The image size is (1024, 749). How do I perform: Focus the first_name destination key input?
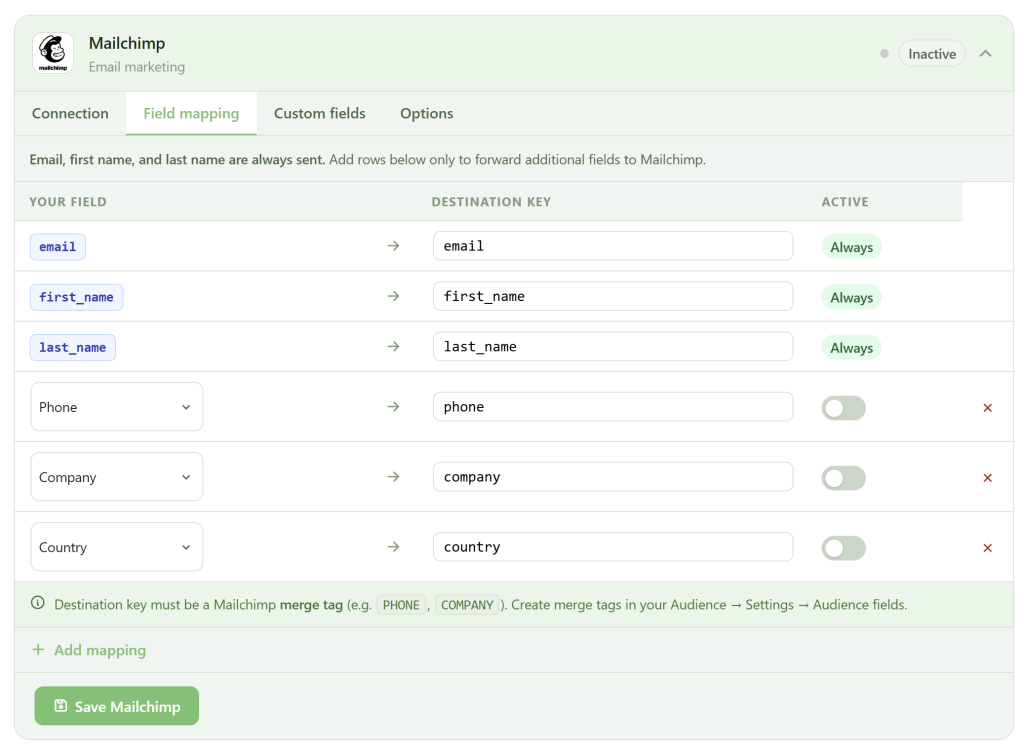point(613,296)
